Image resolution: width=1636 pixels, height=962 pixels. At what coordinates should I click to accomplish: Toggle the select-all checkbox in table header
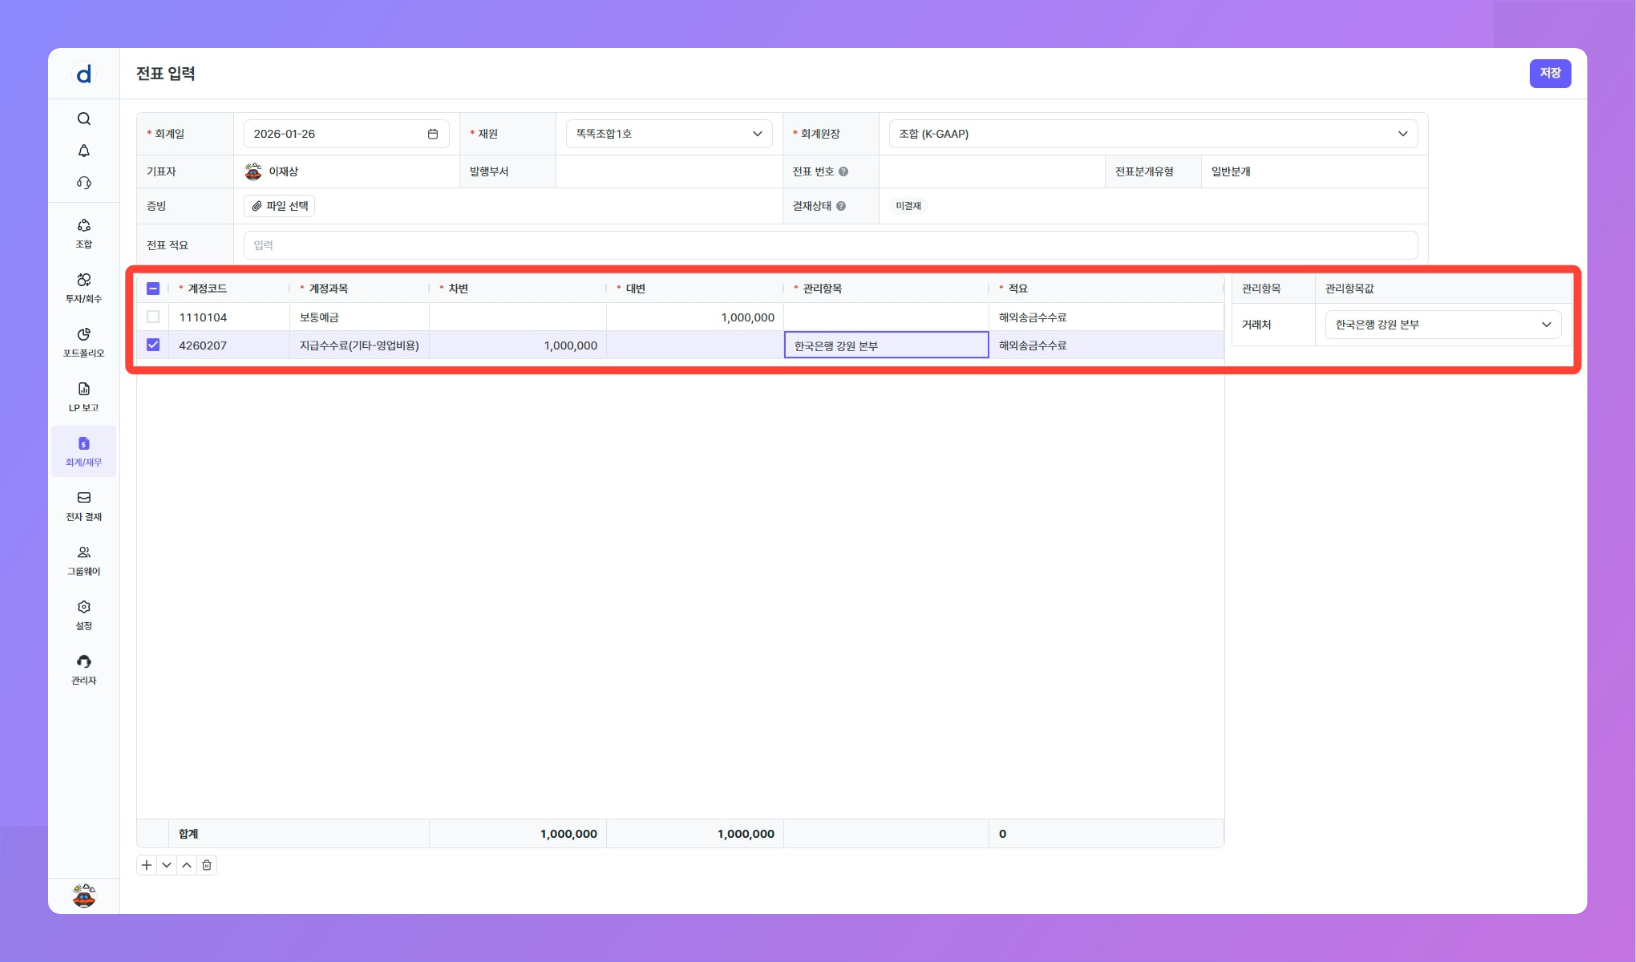[153, 289]
